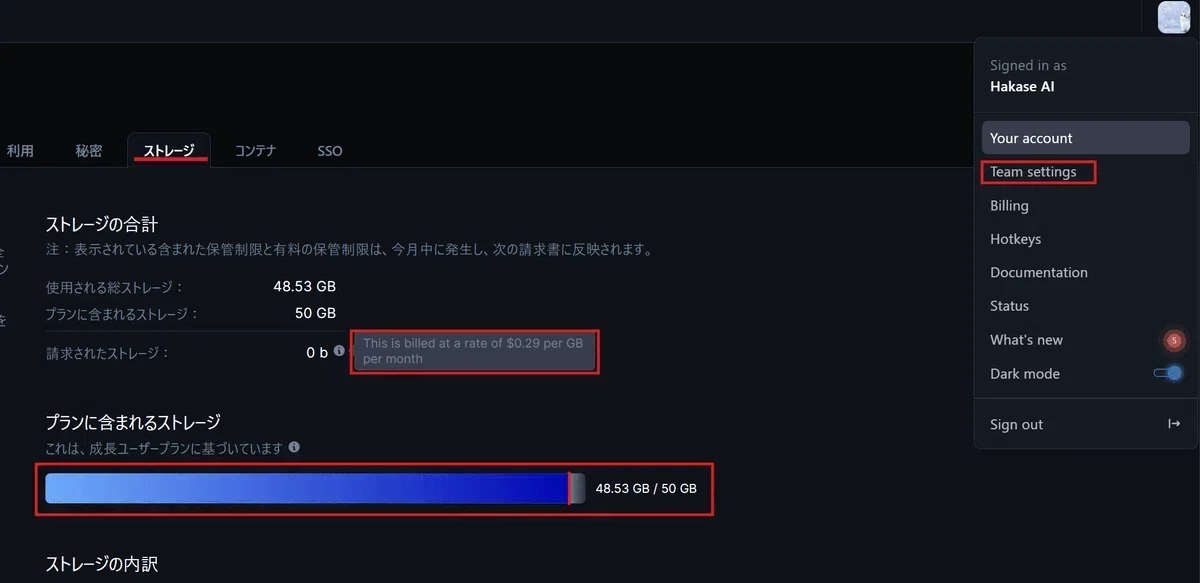Switch to the 利用 tab
This screenshot has width=1200, height=583.
tap(20, 151)
